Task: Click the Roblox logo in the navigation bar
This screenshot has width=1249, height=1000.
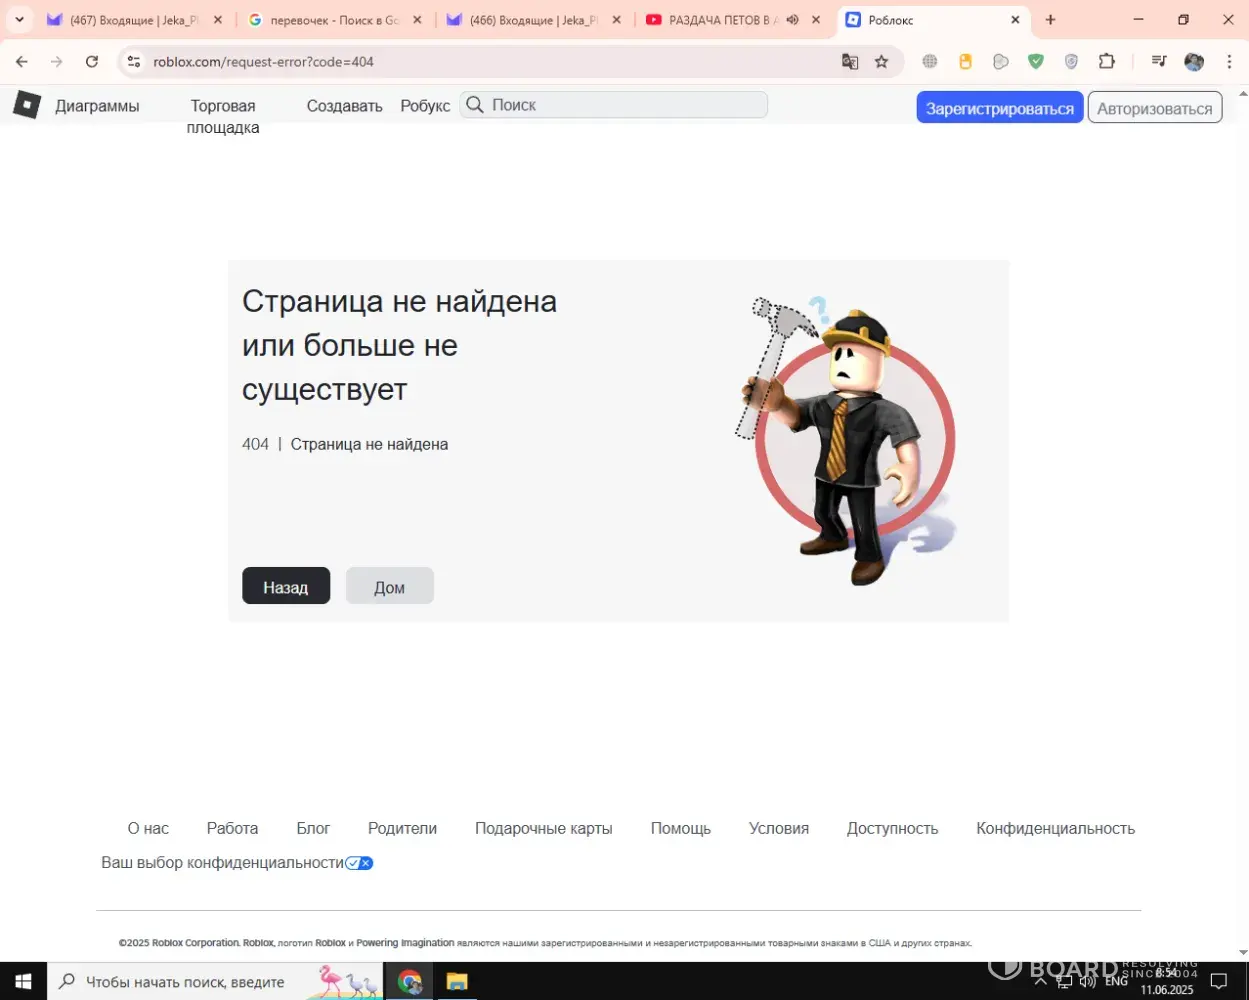Action: coord(27,105)
